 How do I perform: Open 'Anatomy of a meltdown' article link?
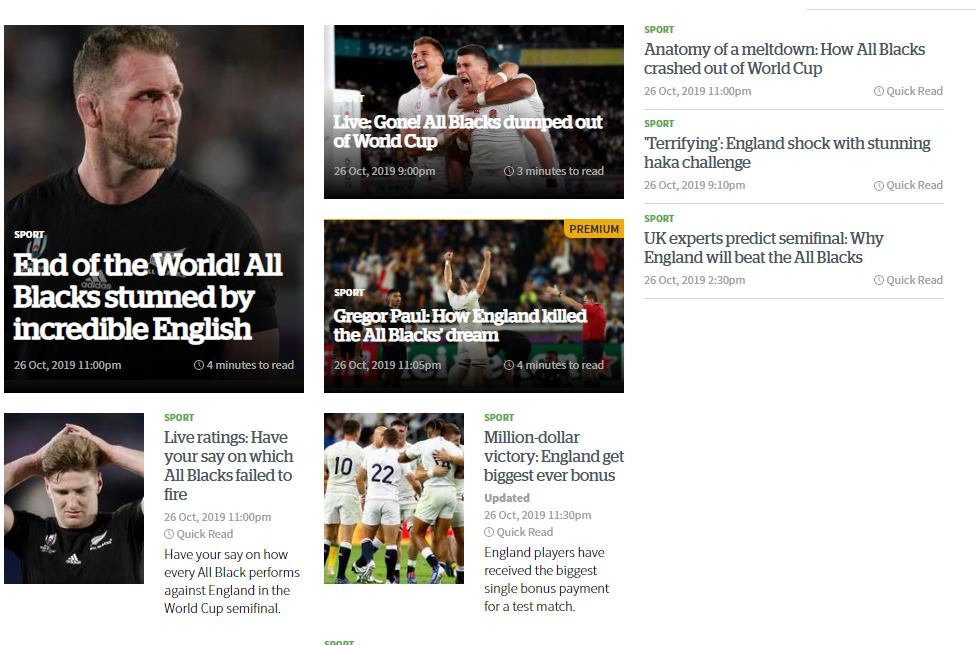tap(784, 59)
